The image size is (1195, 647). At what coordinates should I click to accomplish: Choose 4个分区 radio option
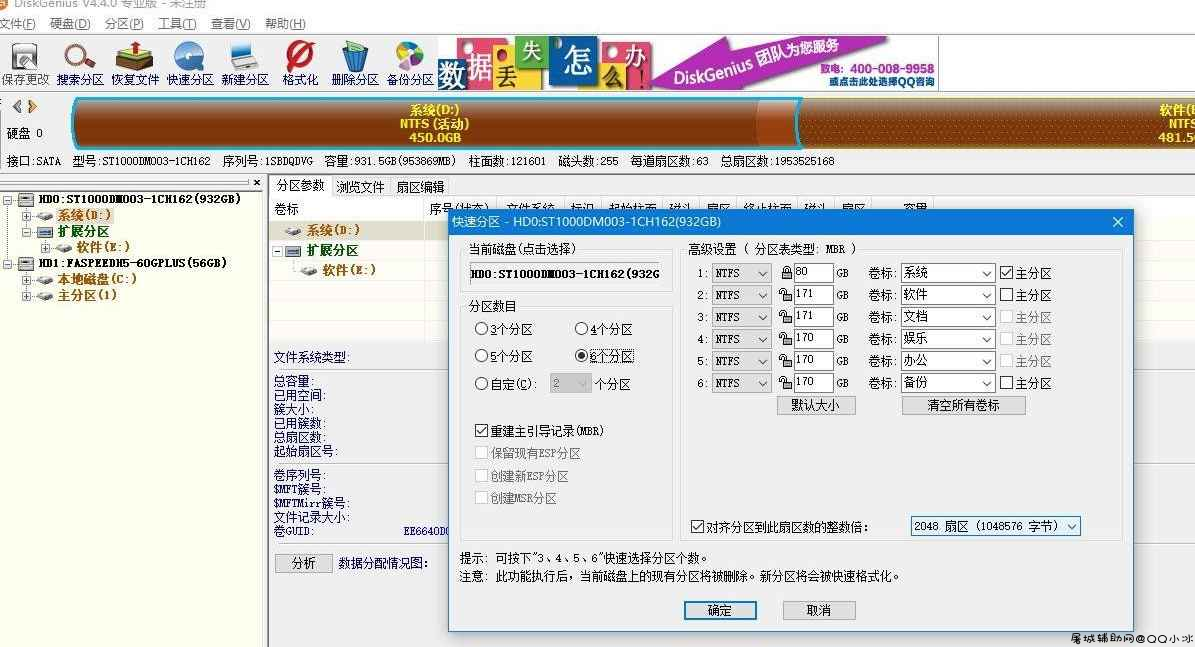(x=581, y=329)
